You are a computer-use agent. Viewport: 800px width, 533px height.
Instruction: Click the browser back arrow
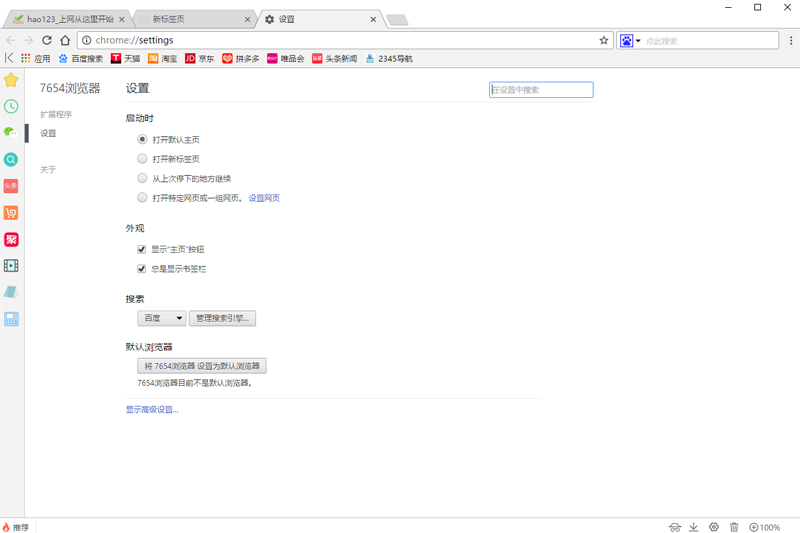(x=10, y=40)
